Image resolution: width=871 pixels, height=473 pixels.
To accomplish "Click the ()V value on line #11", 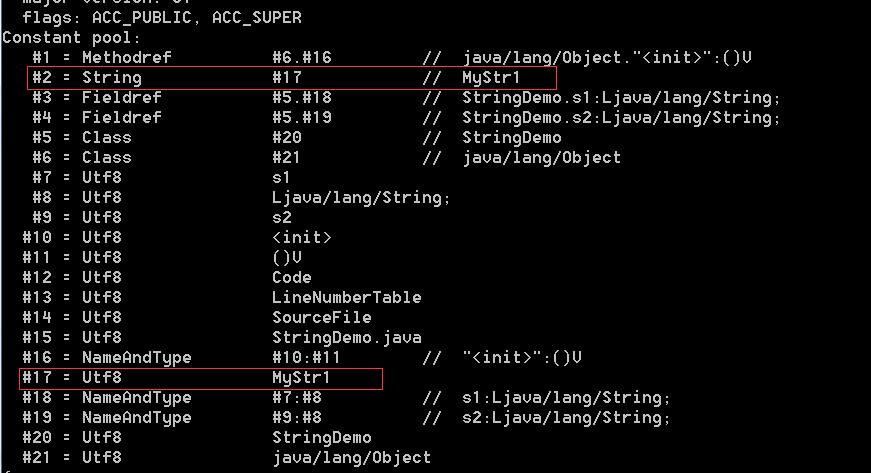I will 287,258.
